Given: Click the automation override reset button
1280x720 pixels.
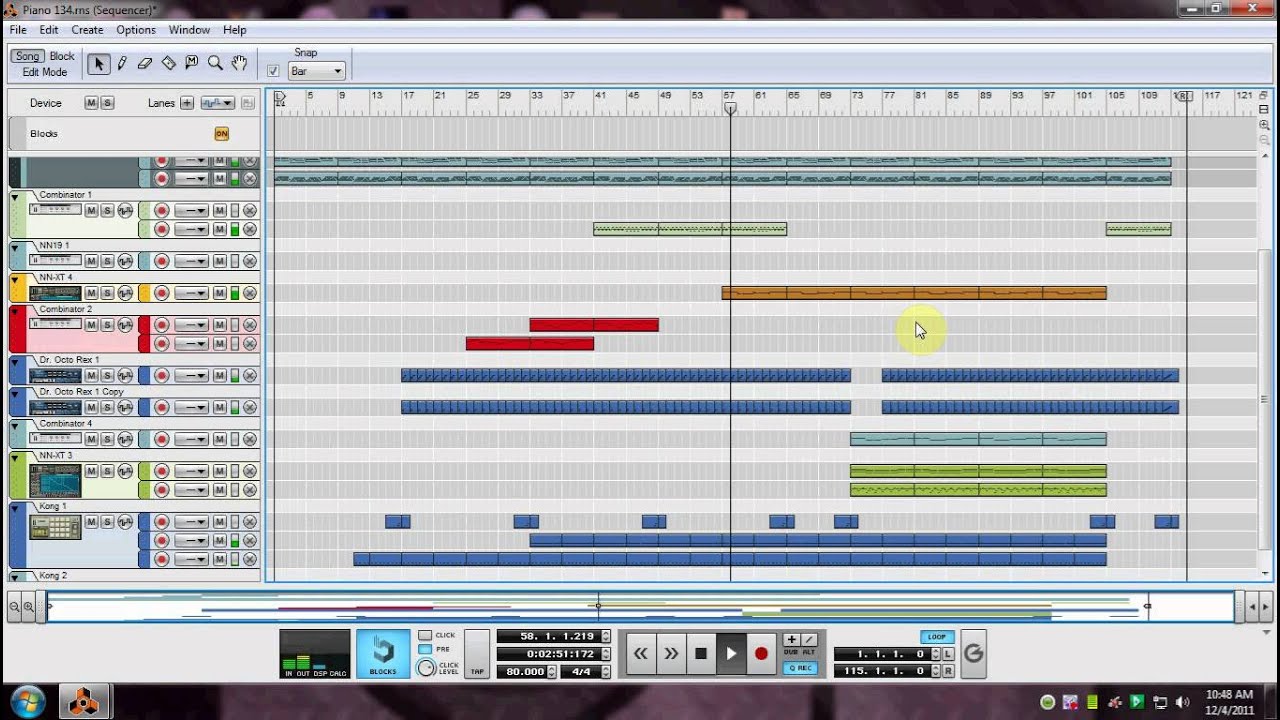Looking at the screenshot, I should pos(973,654).
